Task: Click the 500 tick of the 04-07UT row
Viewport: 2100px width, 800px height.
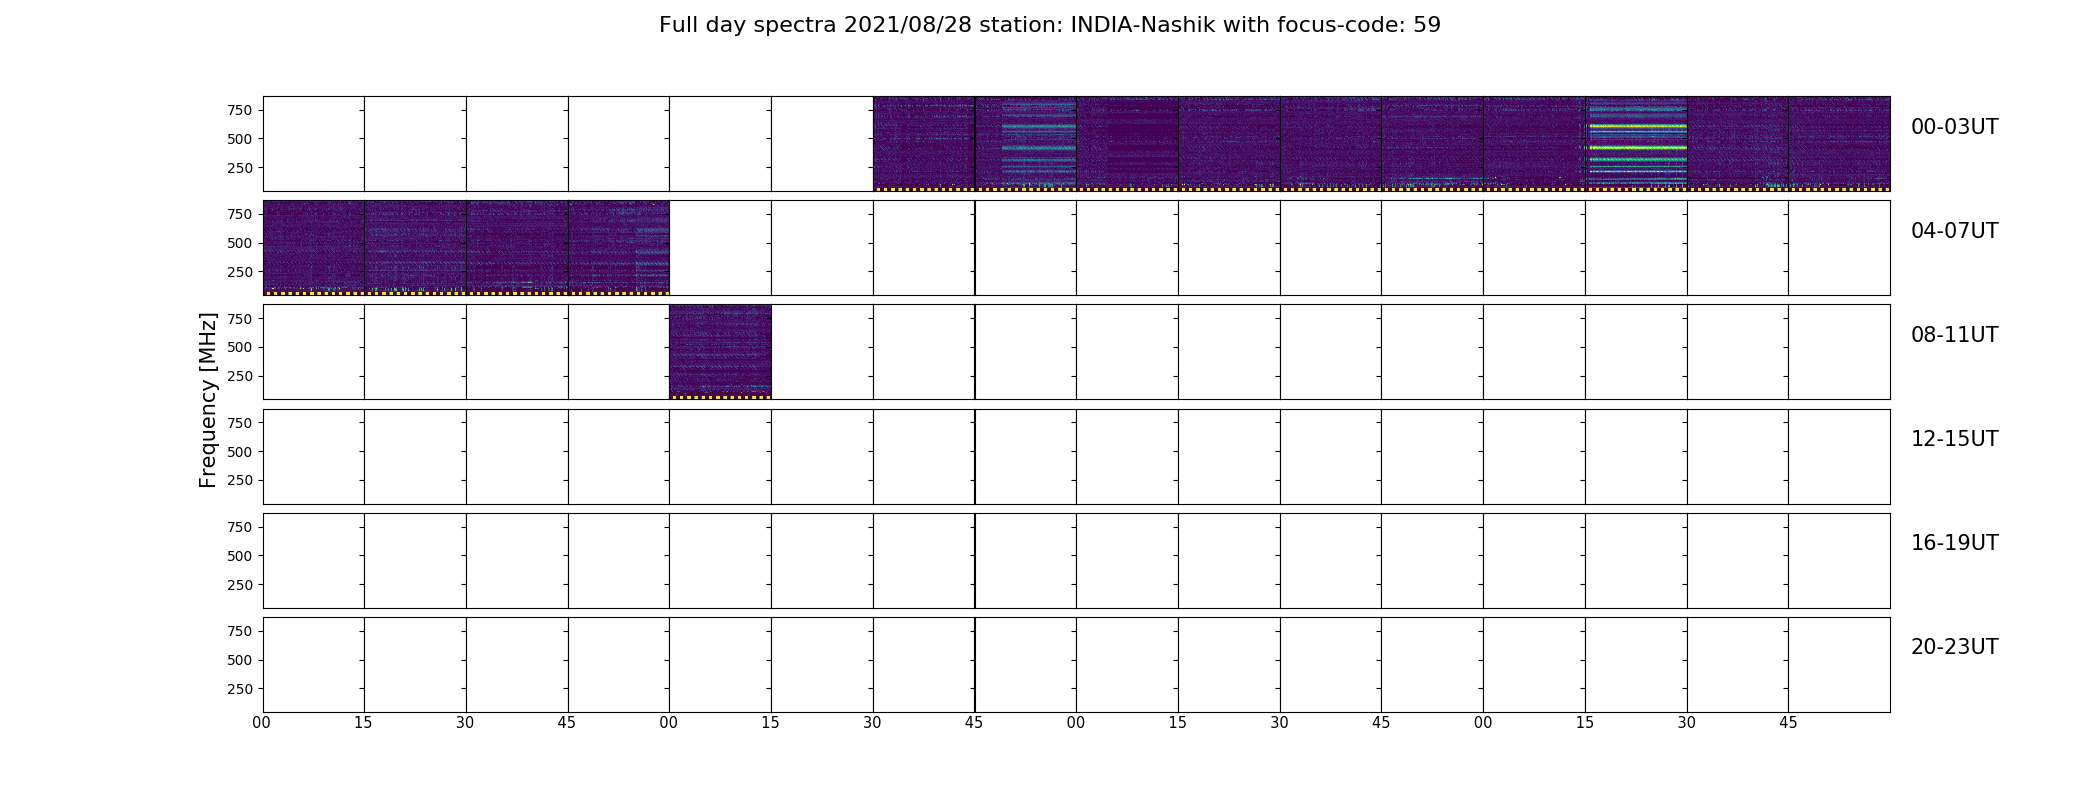Action: (x=240, y=243)
